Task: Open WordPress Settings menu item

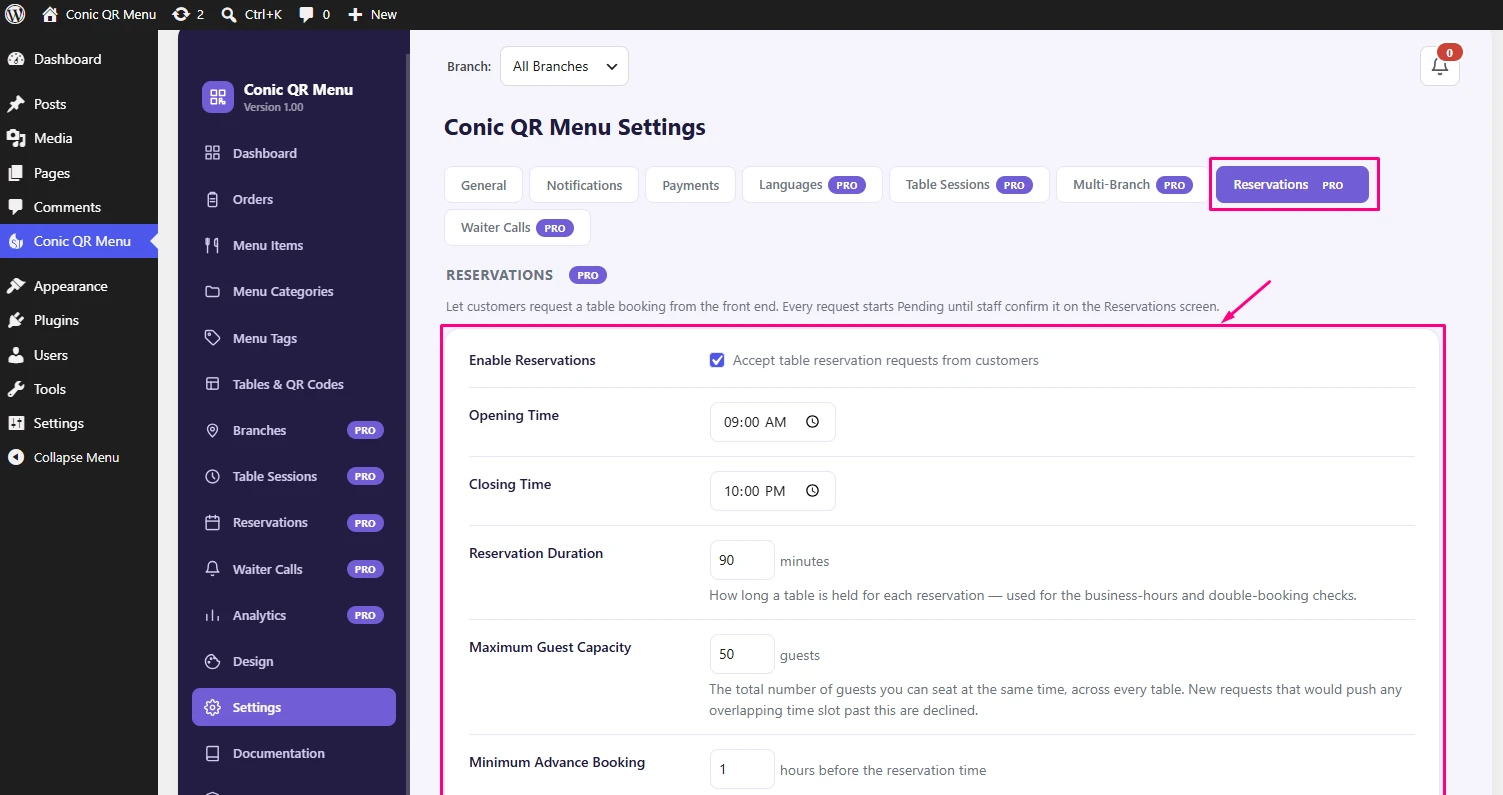Action: (79, 423)
